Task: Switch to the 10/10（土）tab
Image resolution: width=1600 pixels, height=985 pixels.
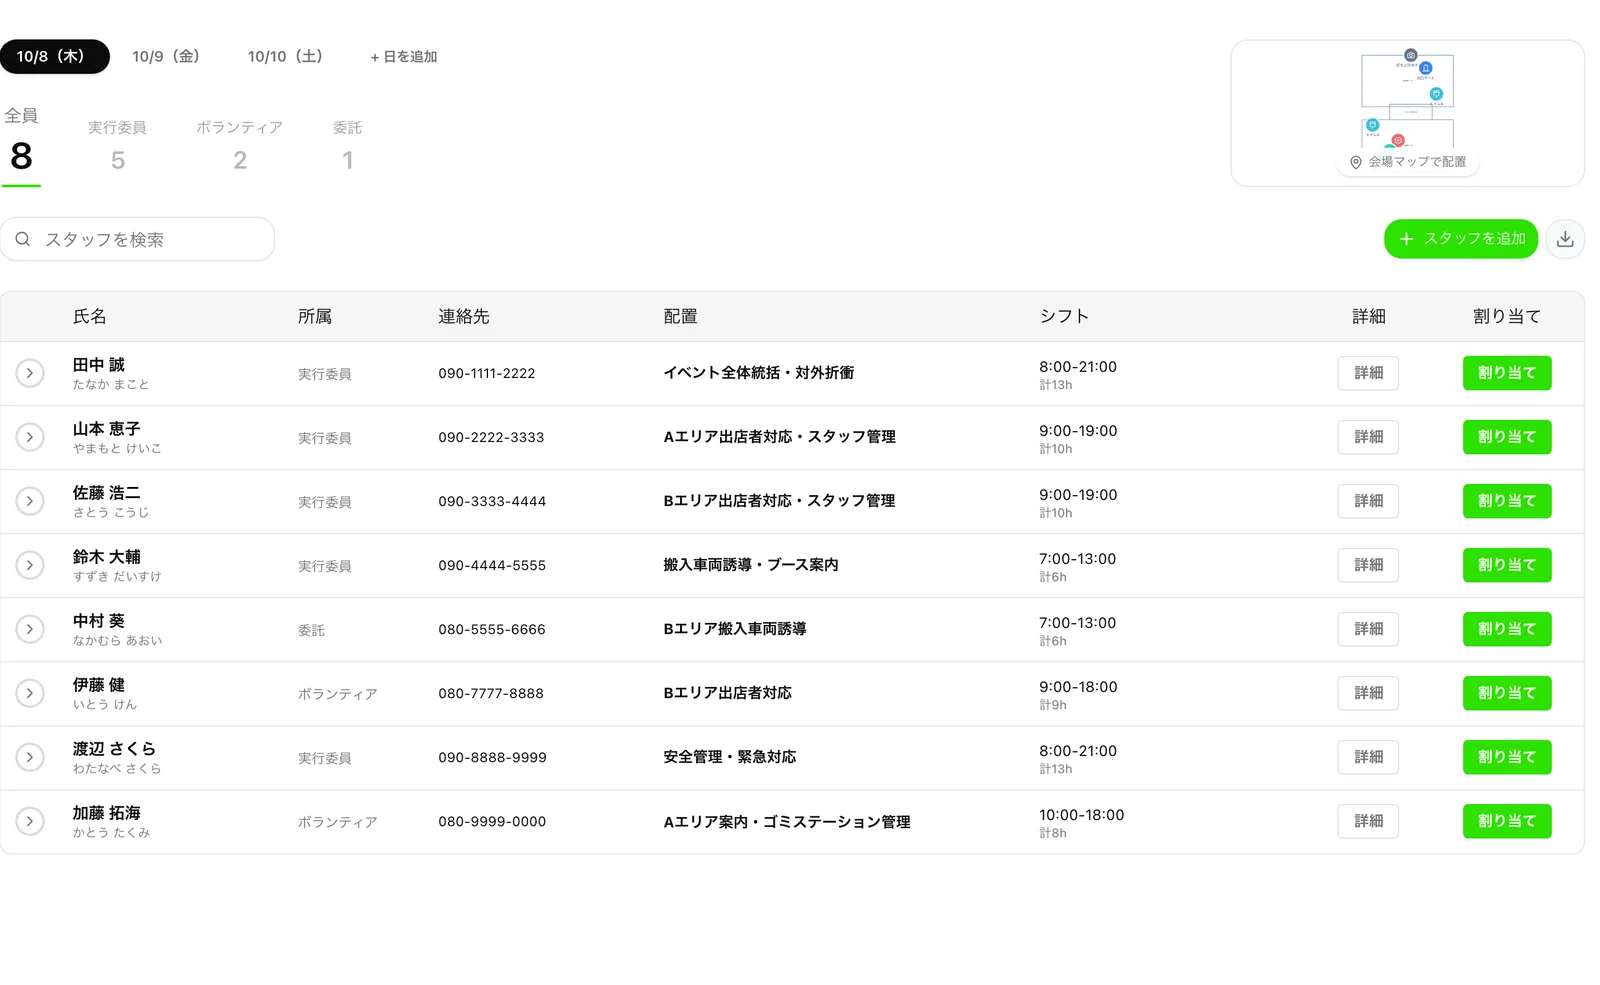Action: 285,56
